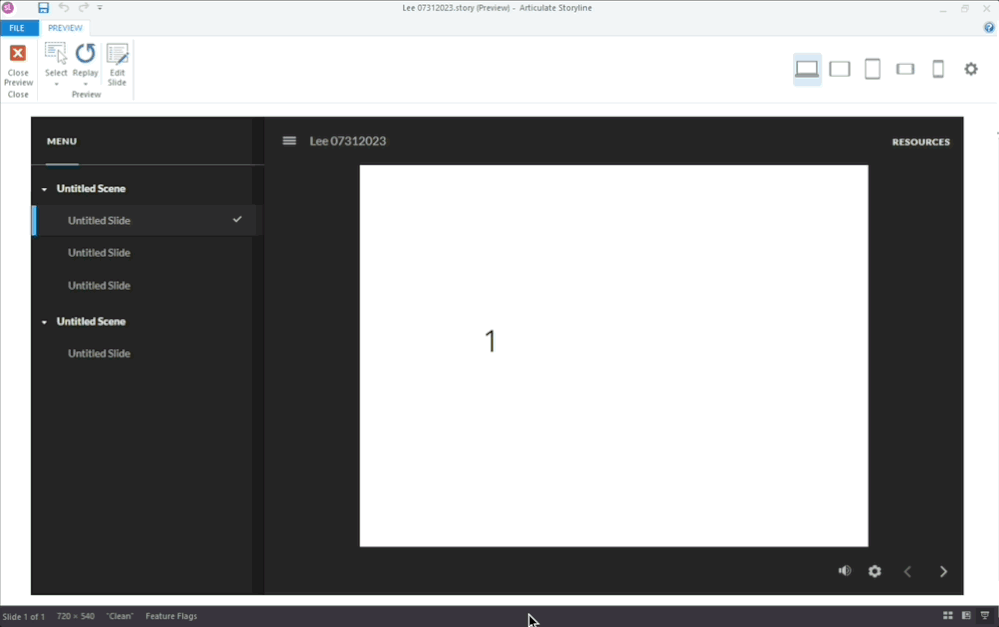Click Feature Flags in status bar
999x627 pixels.
[x=171, y=616]
